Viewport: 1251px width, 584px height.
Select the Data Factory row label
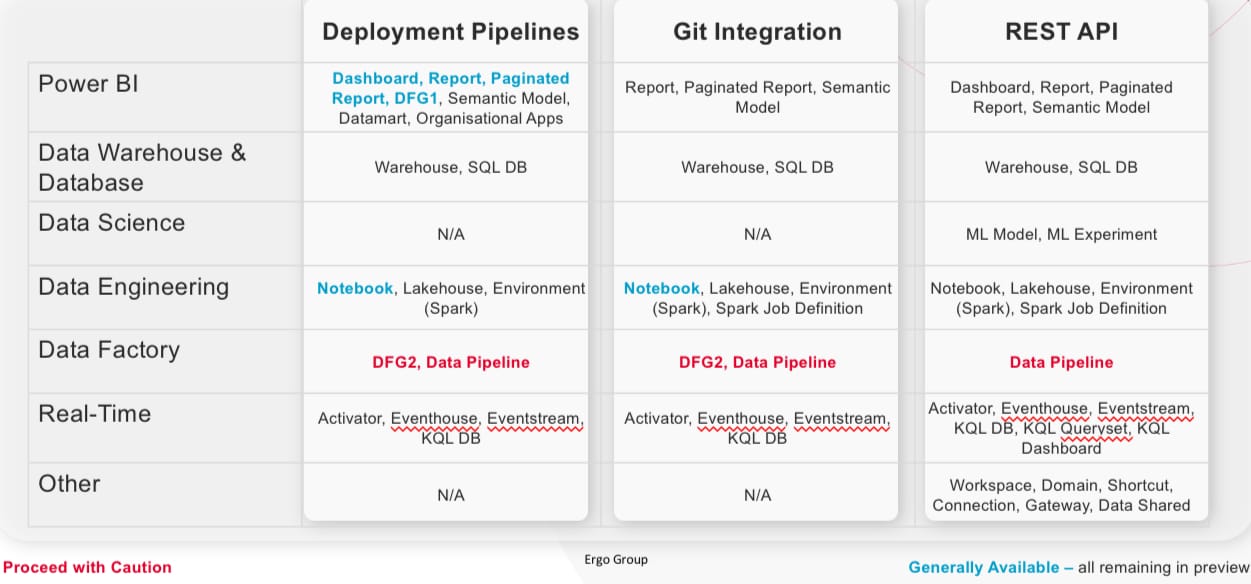tap(109, 350)
